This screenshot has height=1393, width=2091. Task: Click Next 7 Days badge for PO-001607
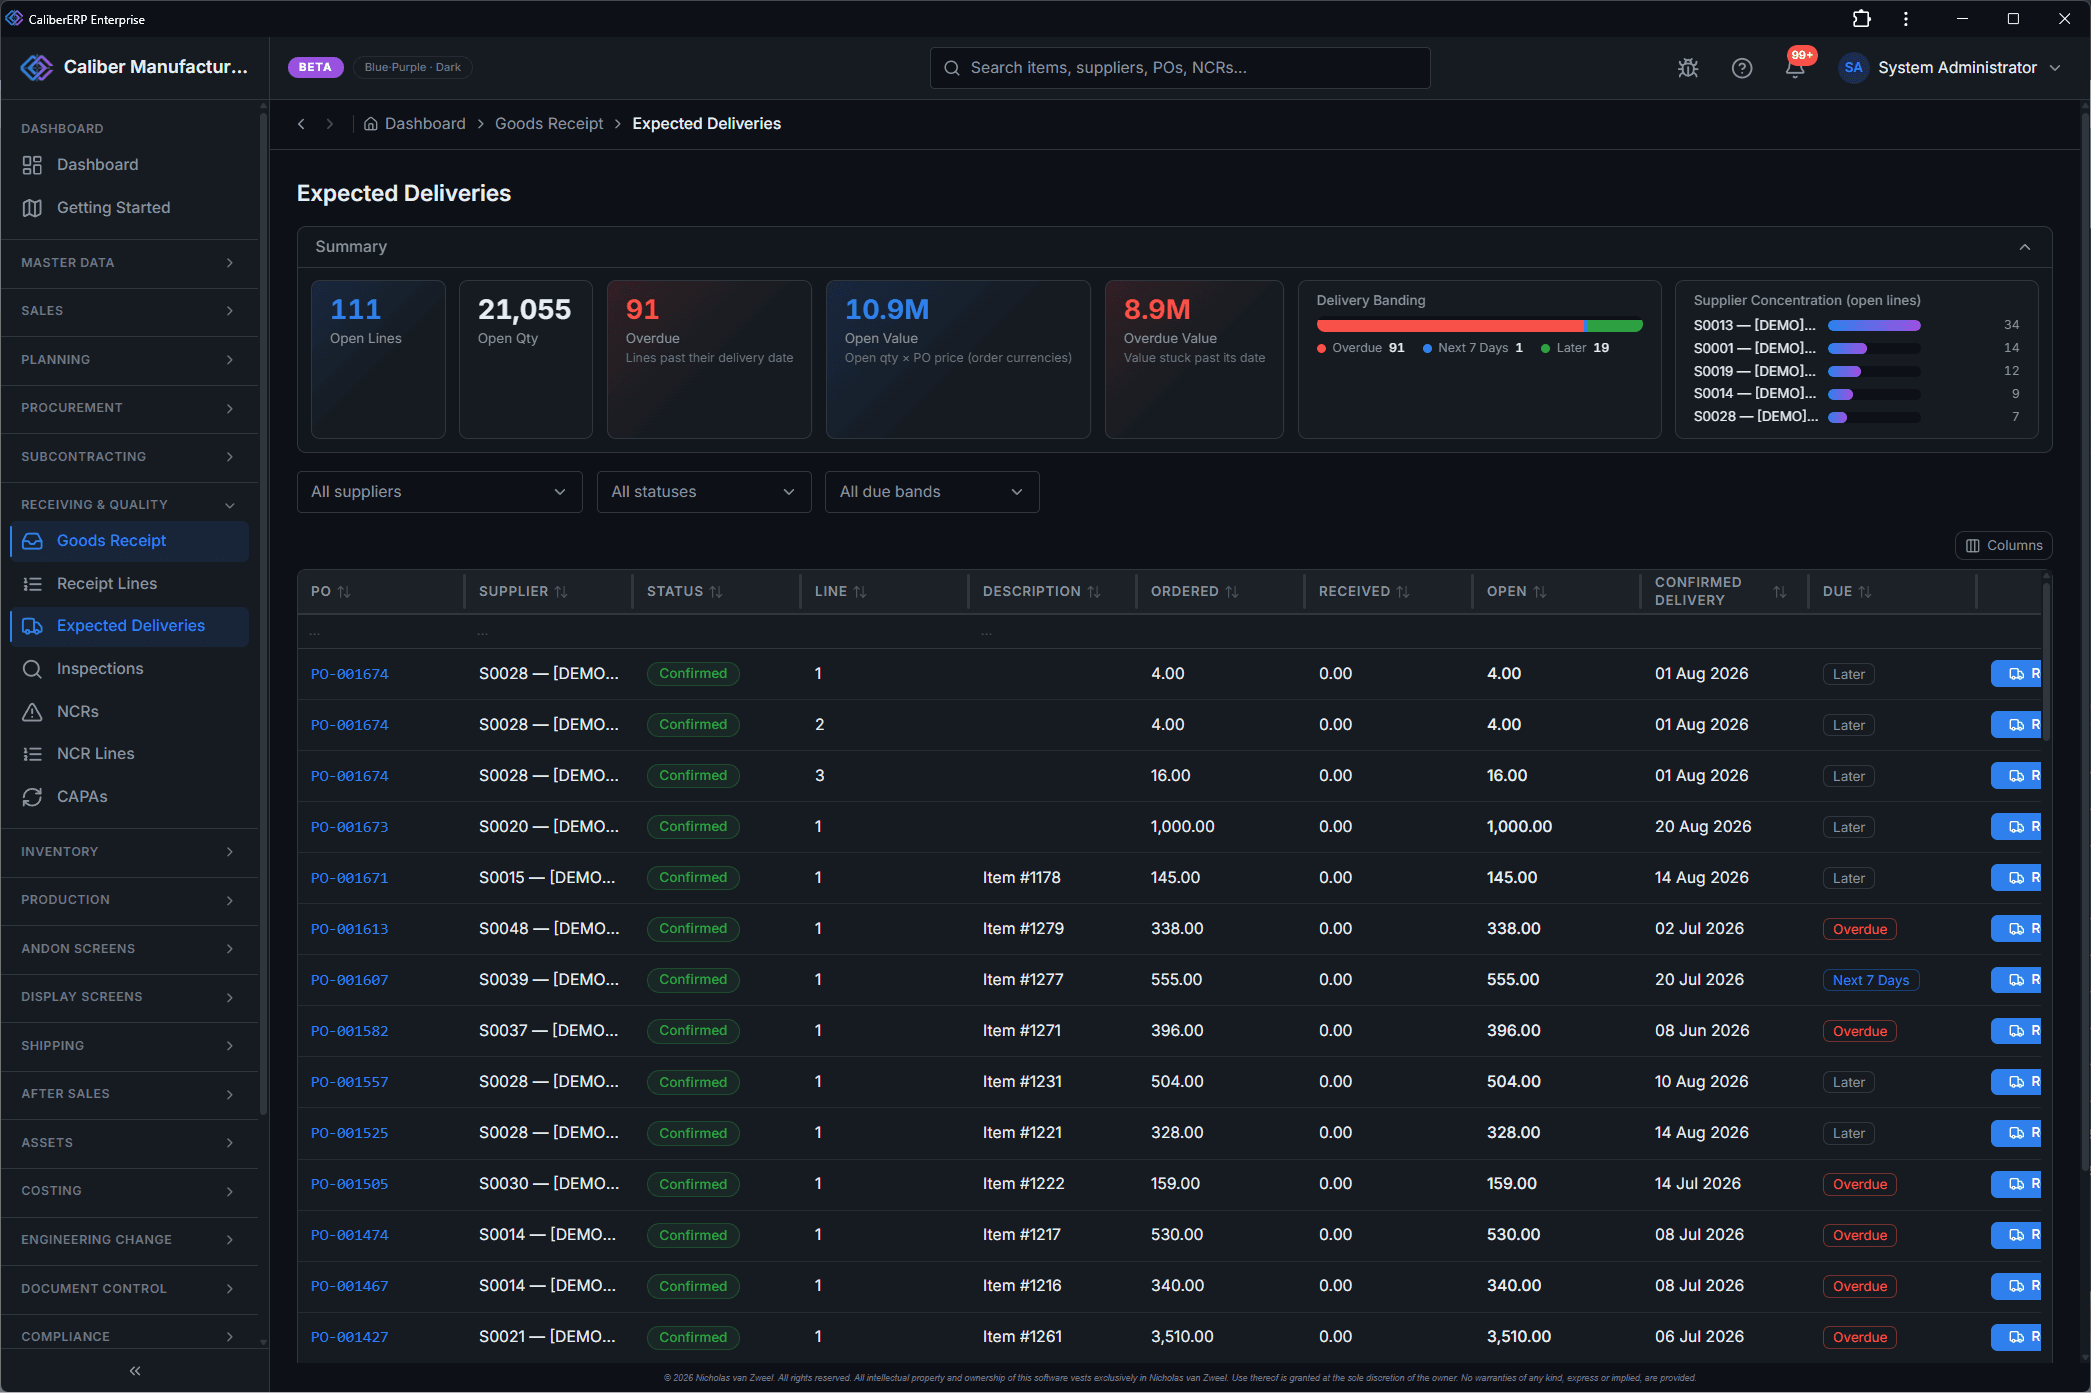1870,981
